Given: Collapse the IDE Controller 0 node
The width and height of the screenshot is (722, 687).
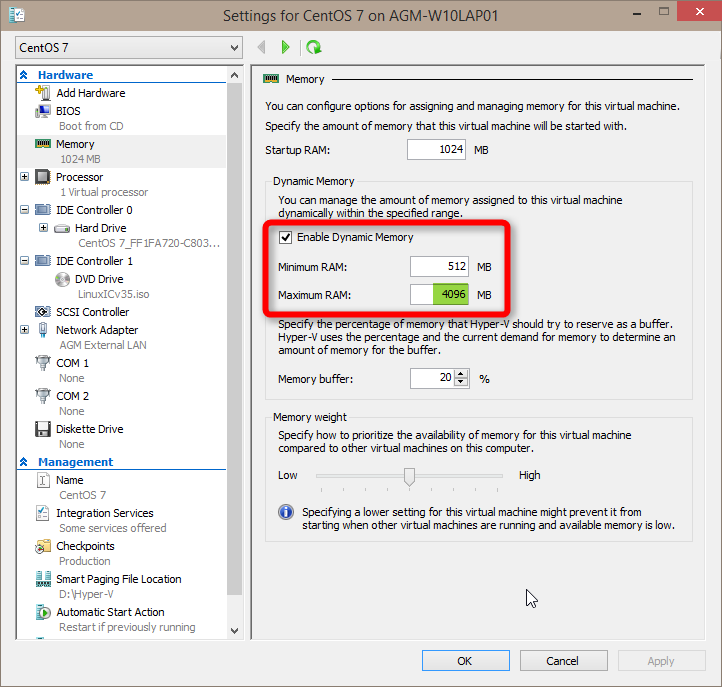Looking at the screenshot, I should tap(24, 210).
